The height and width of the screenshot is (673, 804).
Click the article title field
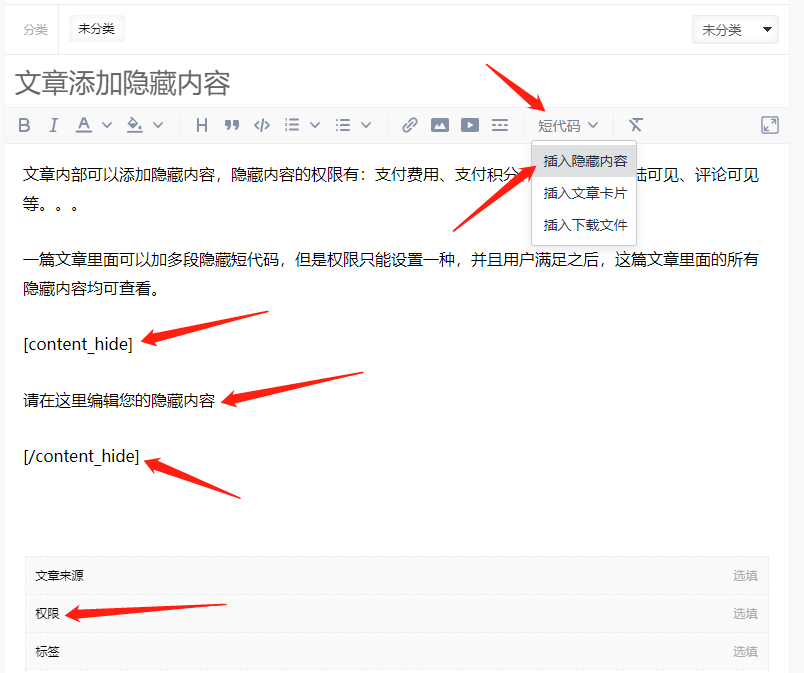300,83
